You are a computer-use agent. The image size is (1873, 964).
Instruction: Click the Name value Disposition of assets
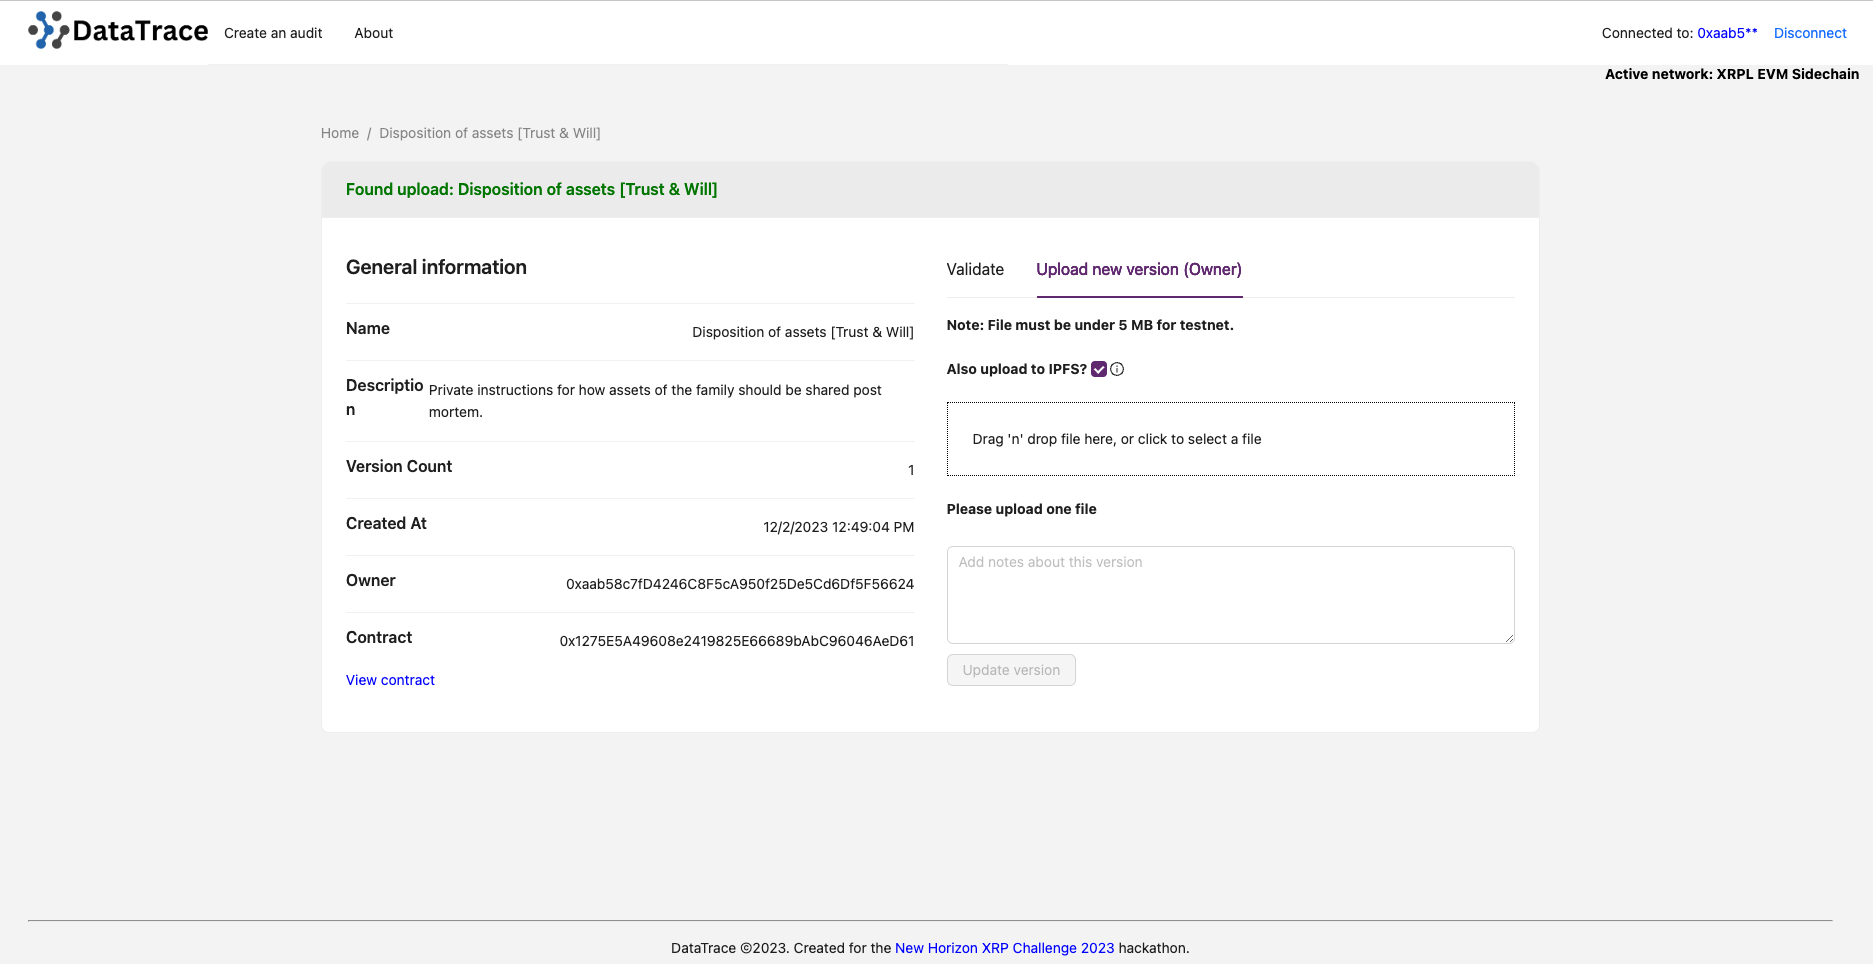(x=803, y=332)
